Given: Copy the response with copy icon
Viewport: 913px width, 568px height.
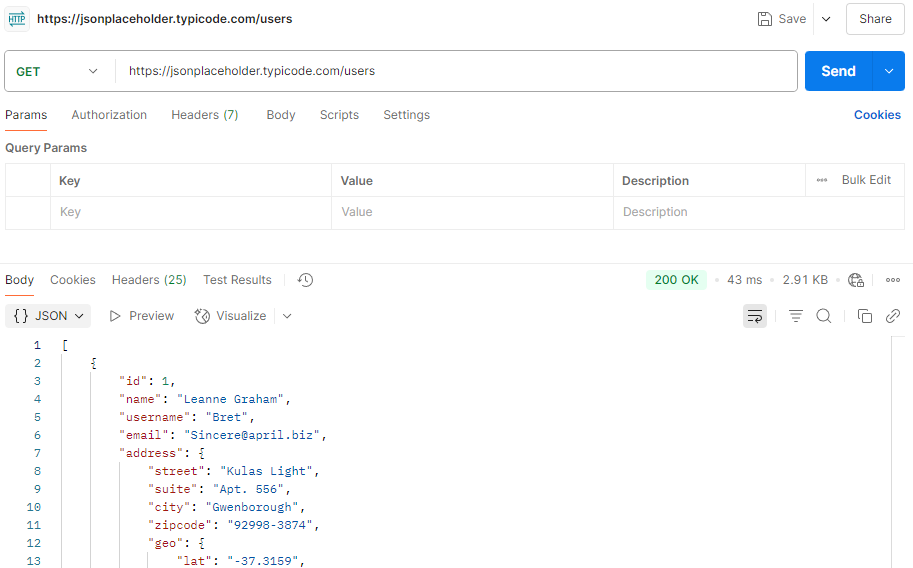Looking at the screenshot, I should [x=865, y=316].
